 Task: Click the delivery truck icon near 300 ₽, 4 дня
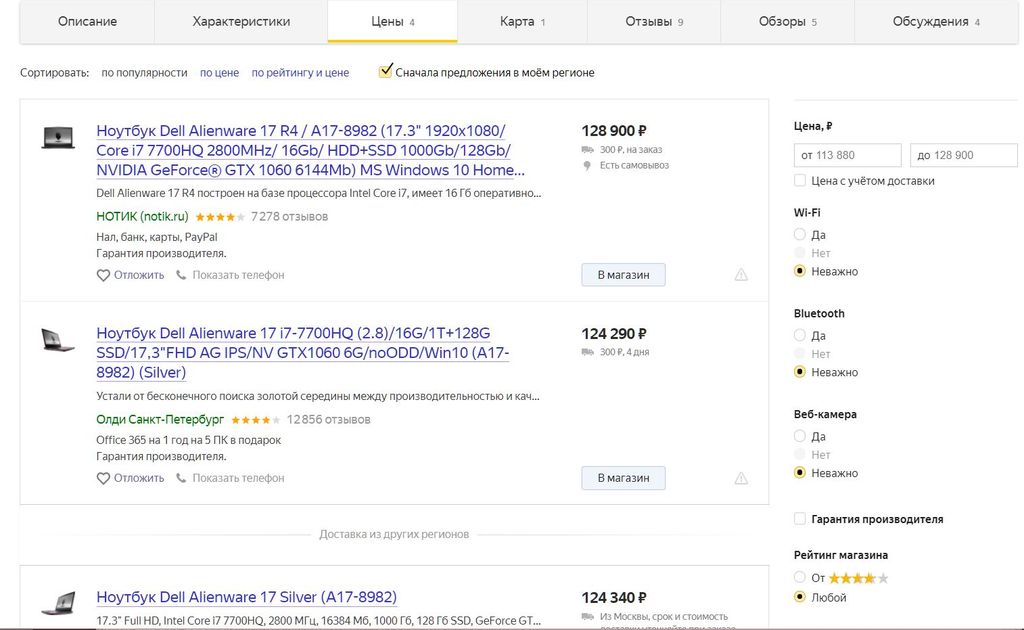point(587,352)
